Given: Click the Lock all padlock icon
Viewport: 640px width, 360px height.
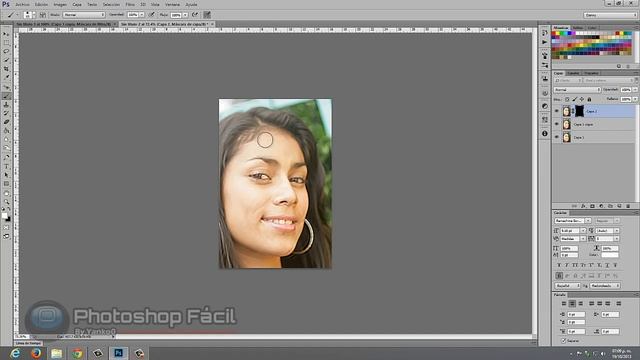Looking at the screenshot, I should pyautogui.click(x=589, y=99).
